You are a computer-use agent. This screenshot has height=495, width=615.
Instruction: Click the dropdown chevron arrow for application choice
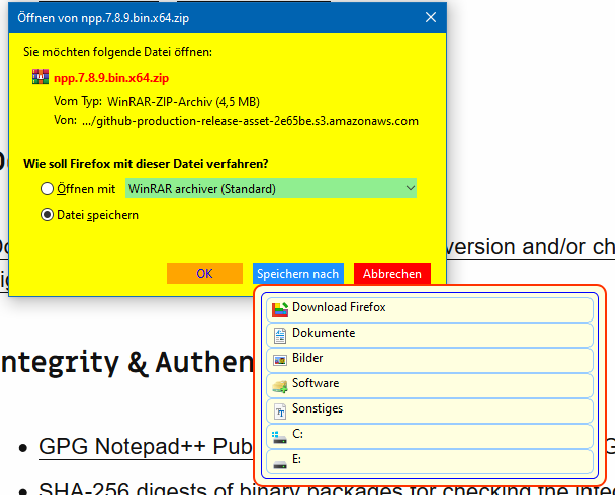tap(410, 188)
